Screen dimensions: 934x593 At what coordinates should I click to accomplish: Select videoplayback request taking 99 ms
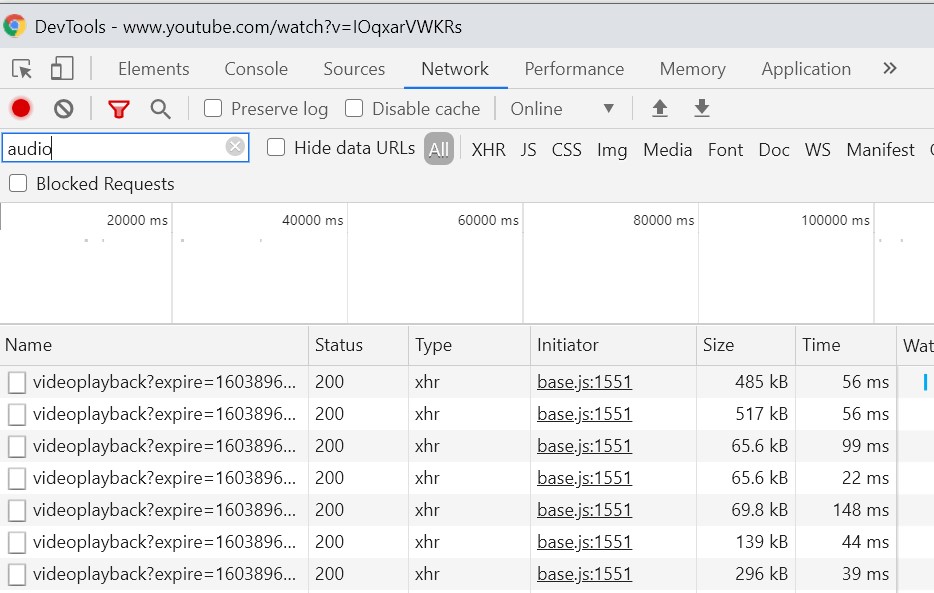[164, 446]
